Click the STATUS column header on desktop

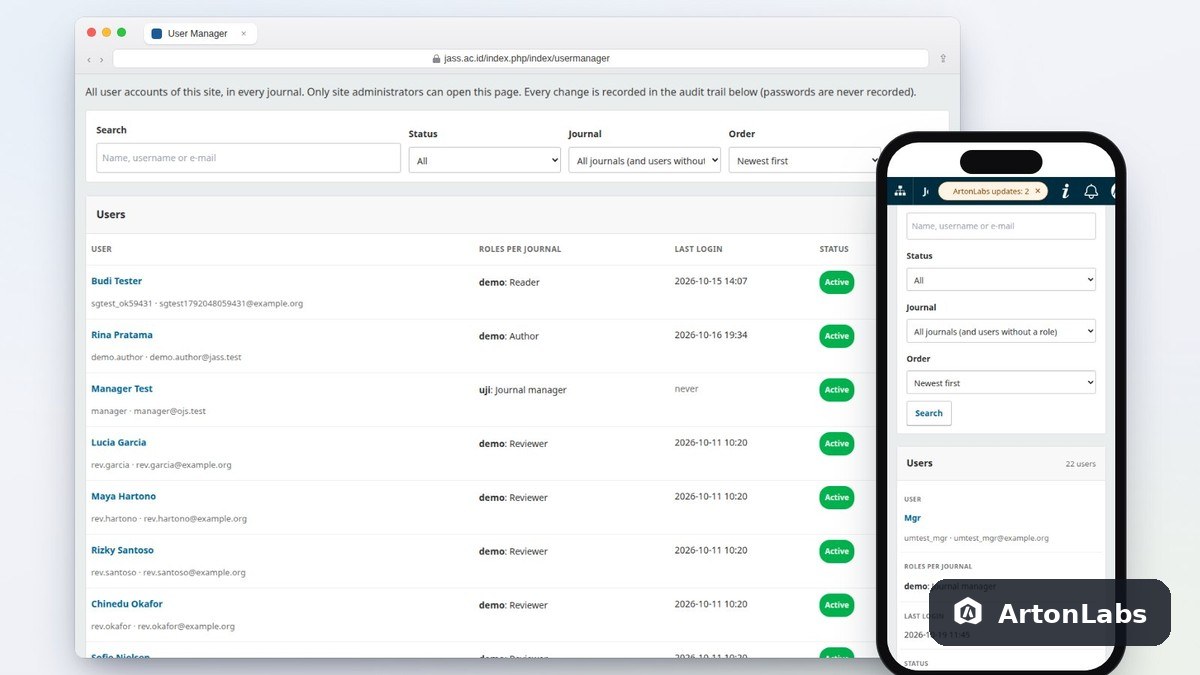coord(834,249)
